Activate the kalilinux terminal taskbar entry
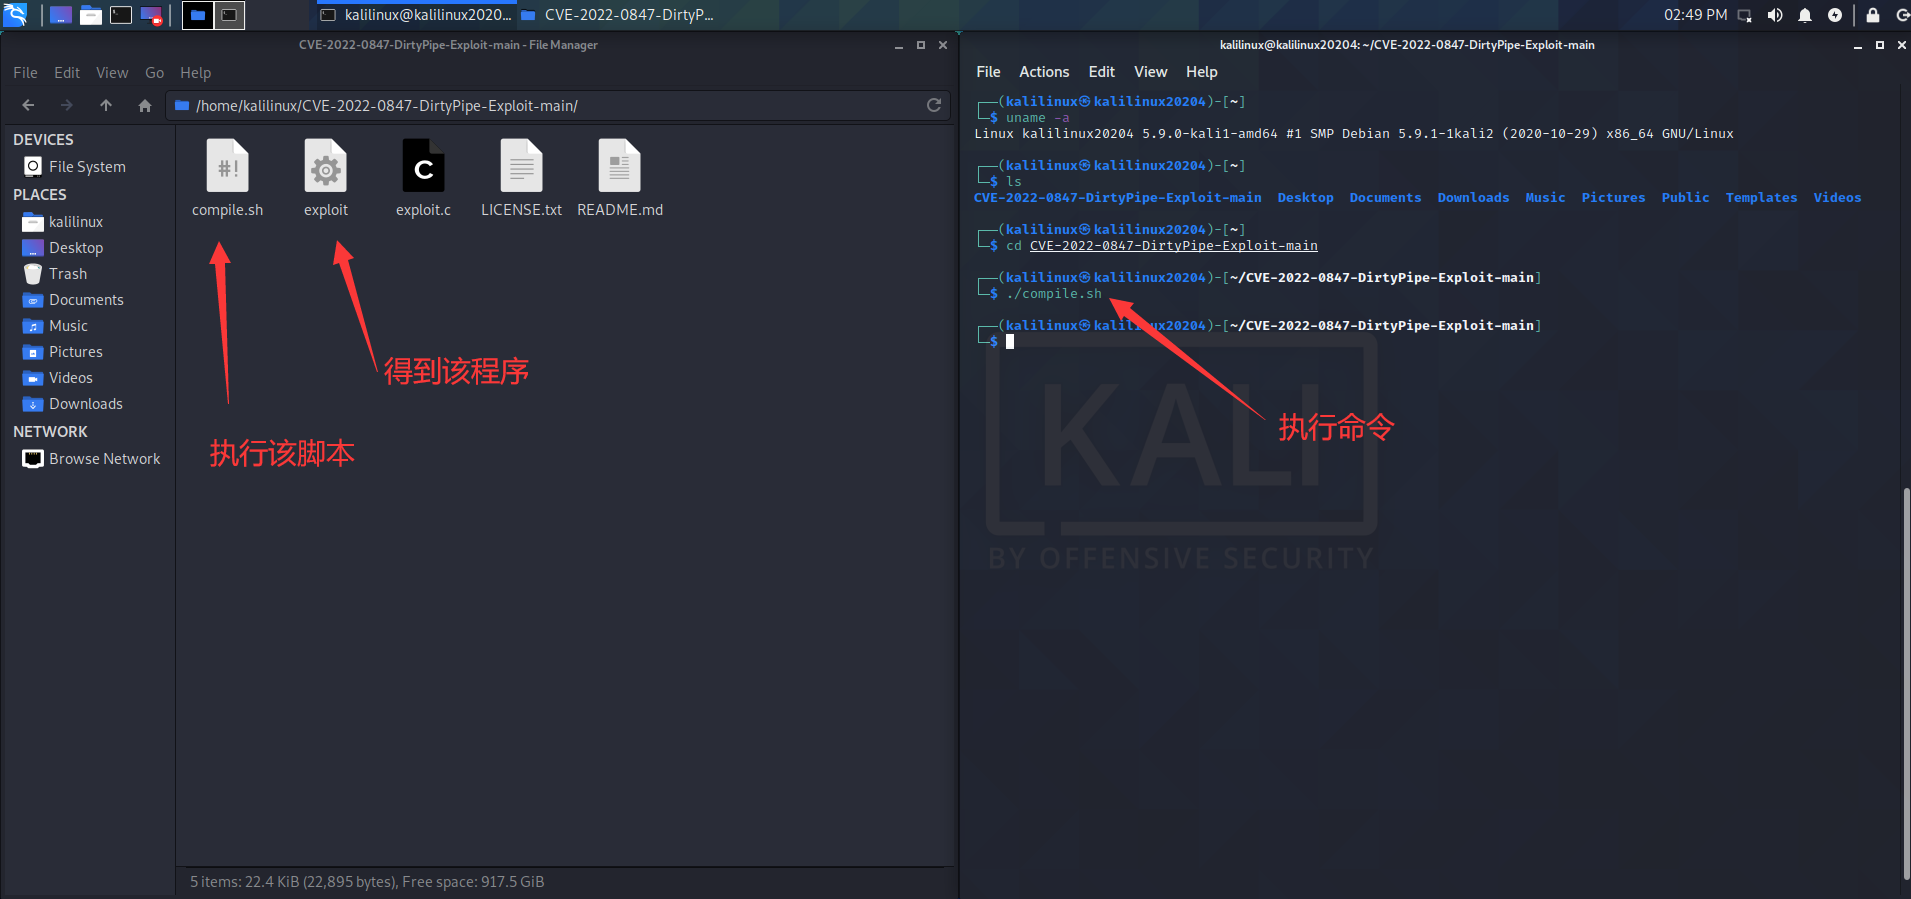 [416, 15]
